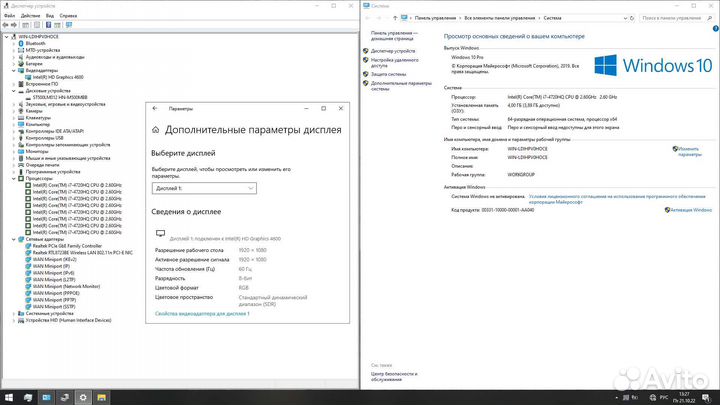Select the ST500LM012 HN-M500MBB disk
720x405 pixels.
click(x=60, y=97)
